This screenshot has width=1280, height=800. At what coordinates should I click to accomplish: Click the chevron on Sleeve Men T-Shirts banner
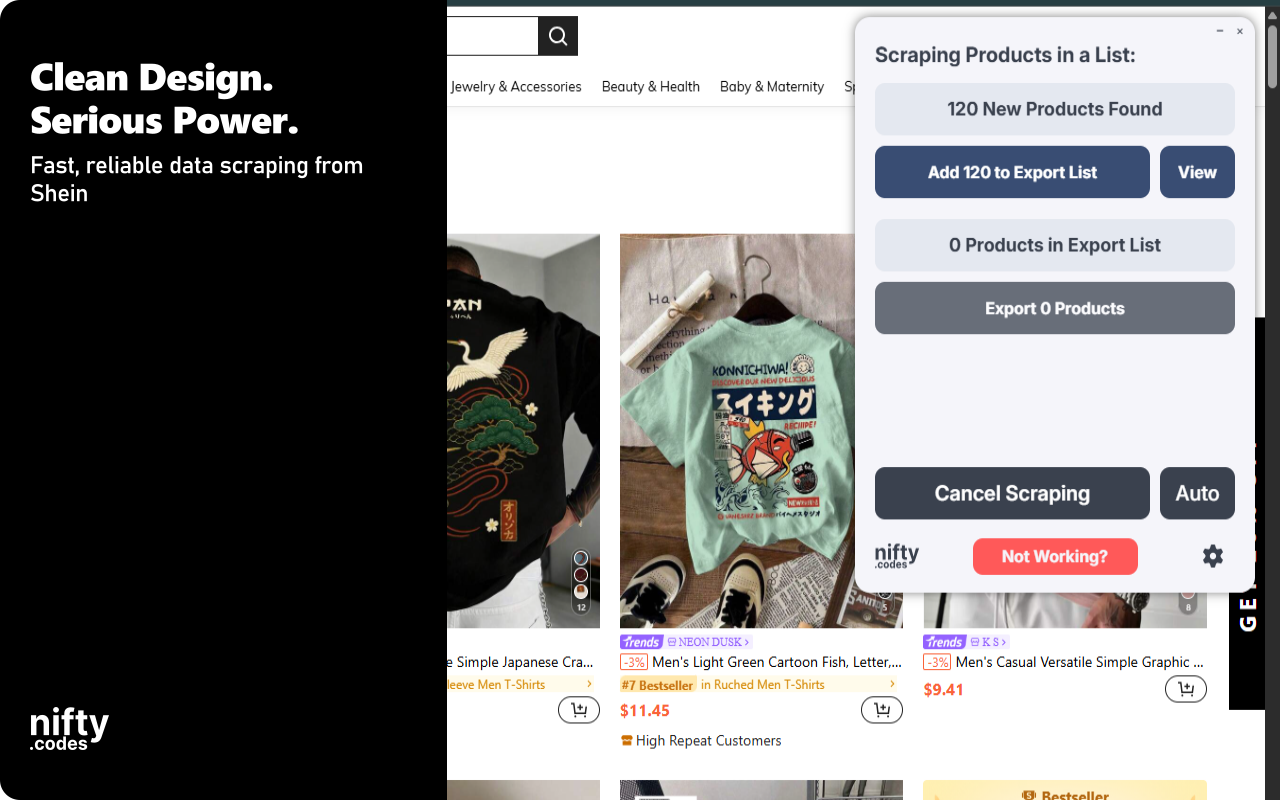[590, 684]
